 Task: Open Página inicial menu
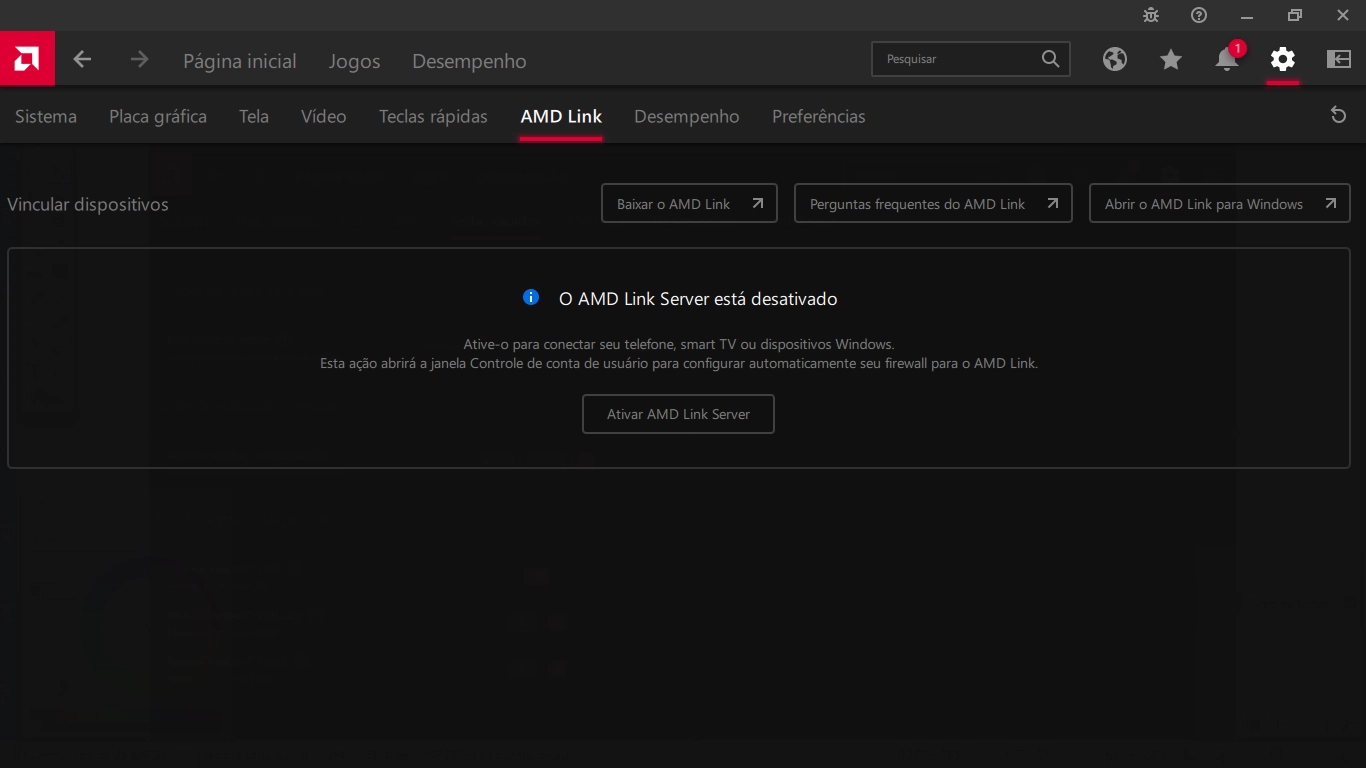tap(240, 61)
